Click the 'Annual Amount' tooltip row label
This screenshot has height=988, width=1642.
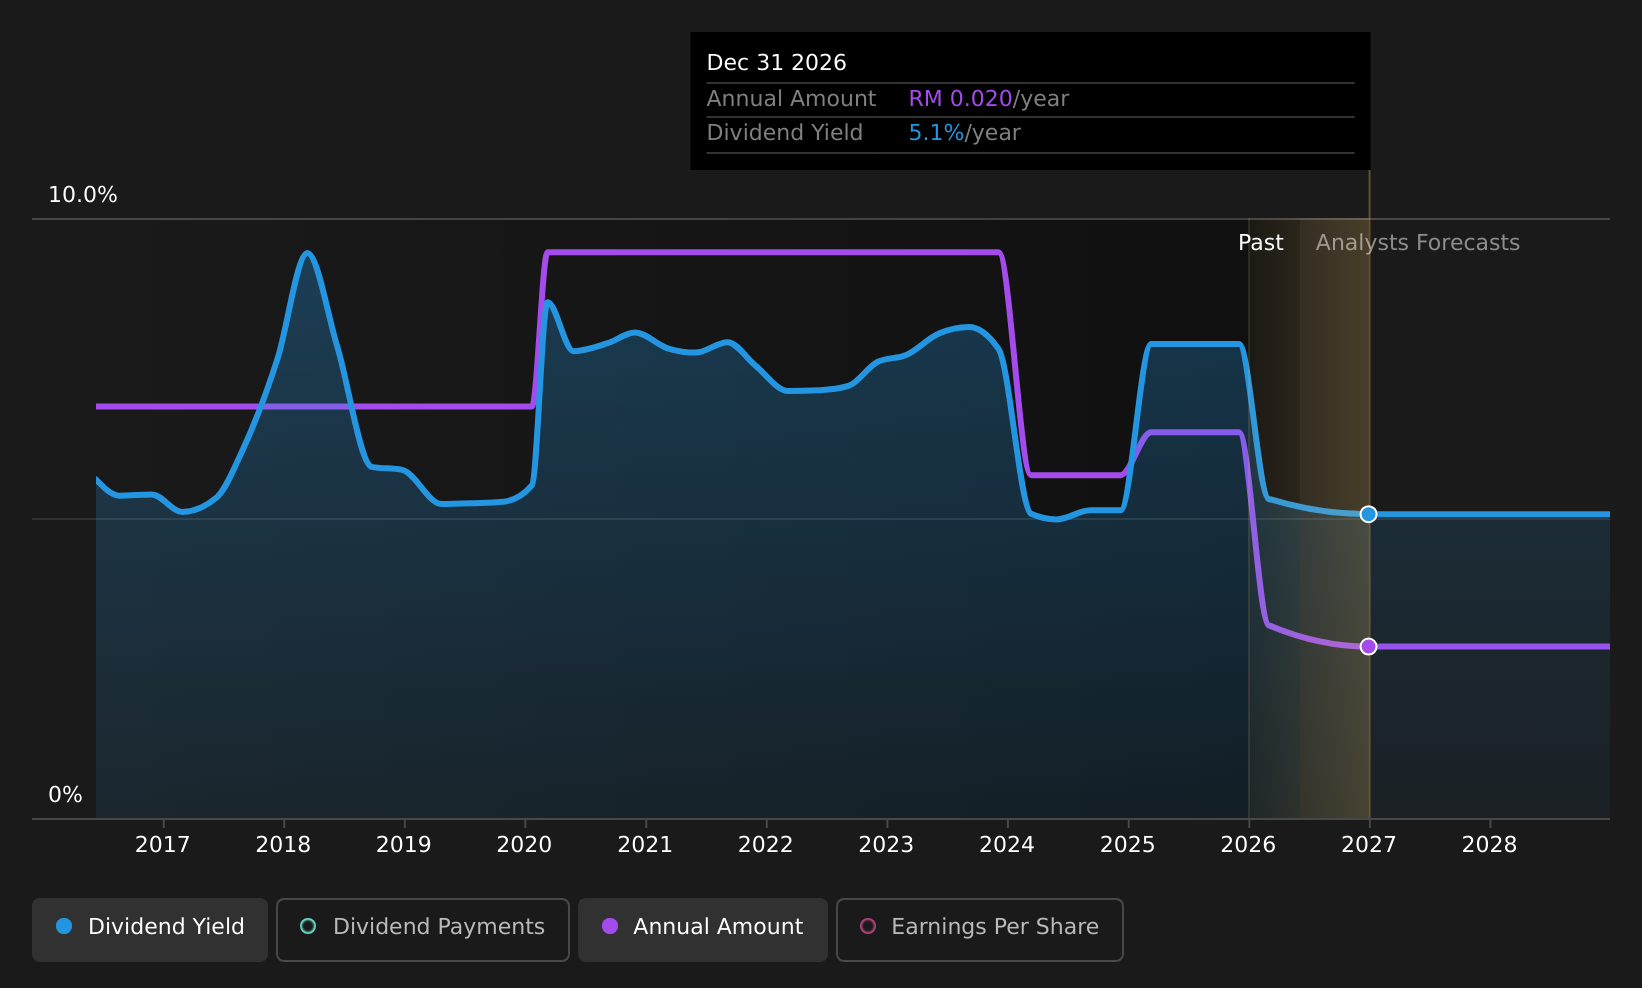[x=792, y=99]
